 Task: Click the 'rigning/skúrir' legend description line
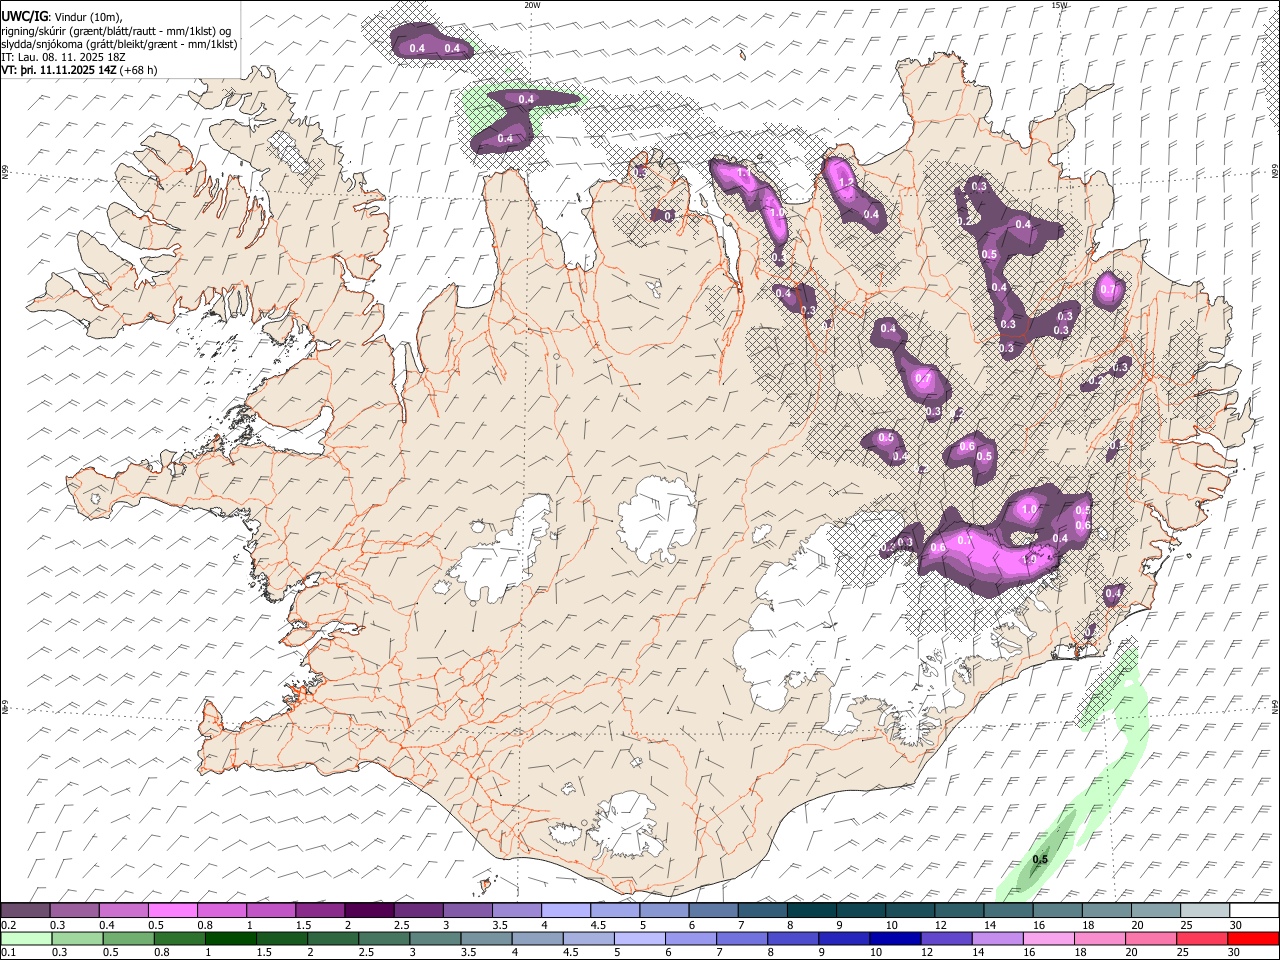tap(116, 31)
